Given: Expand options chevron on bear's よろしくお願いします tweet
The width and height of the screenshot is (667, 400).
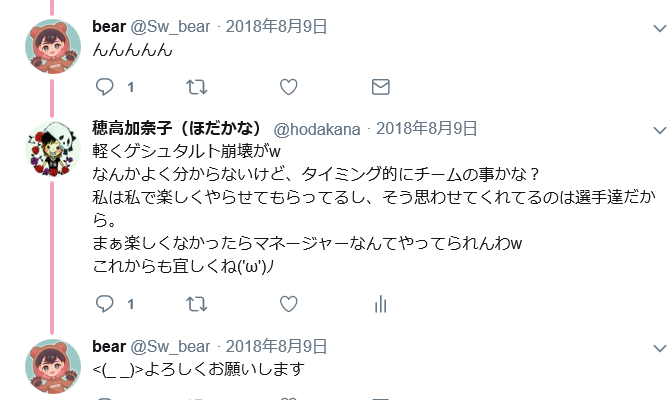Looking at the screenshot, I should 660,348.
